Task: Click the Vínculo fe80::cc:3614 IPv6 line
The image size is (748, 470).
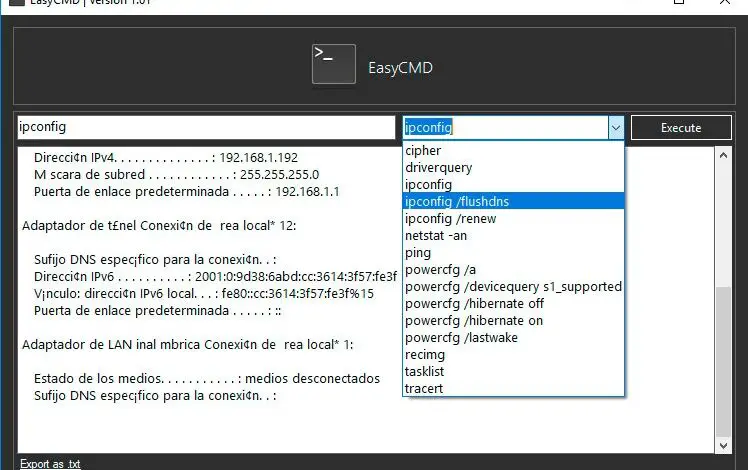Action: pos(204,293)
